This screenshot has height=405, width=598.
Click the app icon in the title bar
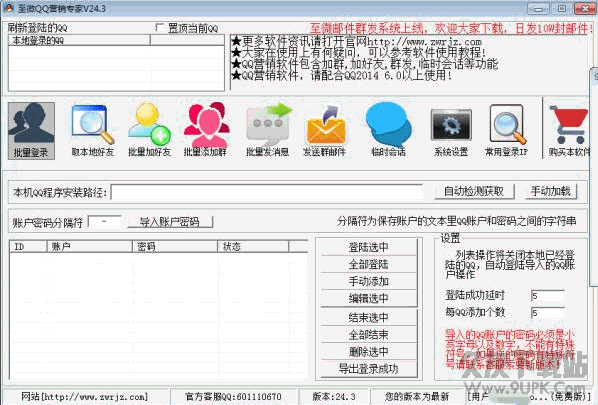point(8,8)
